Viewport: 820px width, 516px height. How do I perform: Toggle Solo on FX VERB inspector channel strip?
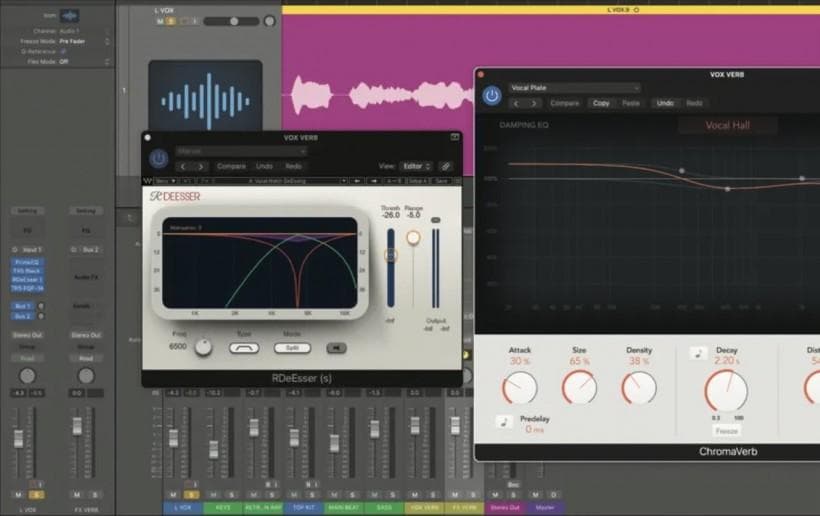click(x=95, y=495)
